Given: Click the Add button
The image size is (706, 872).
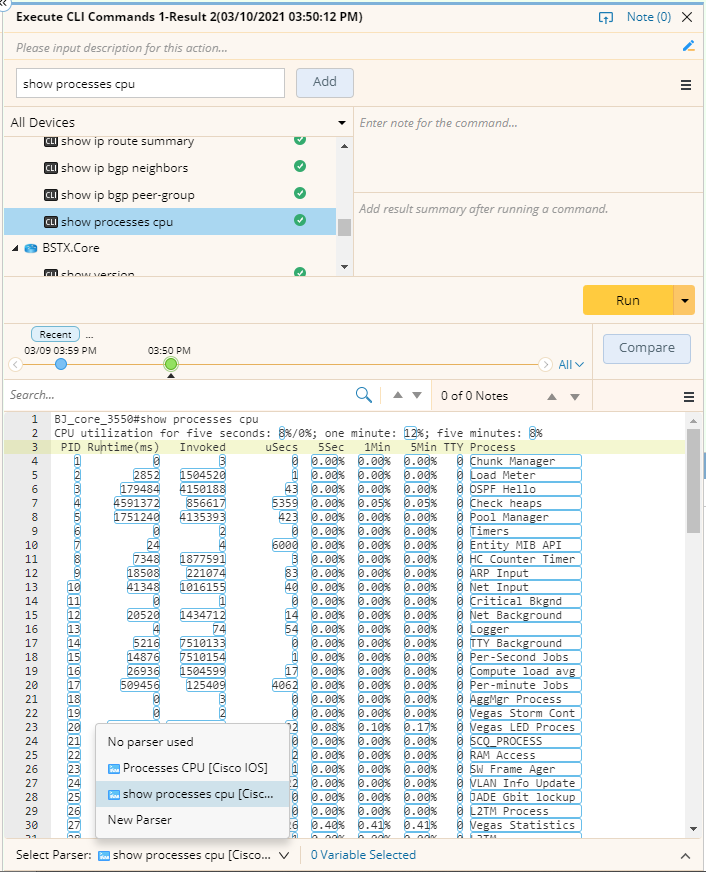Looking at the screenshot, I should coord(325,82).
